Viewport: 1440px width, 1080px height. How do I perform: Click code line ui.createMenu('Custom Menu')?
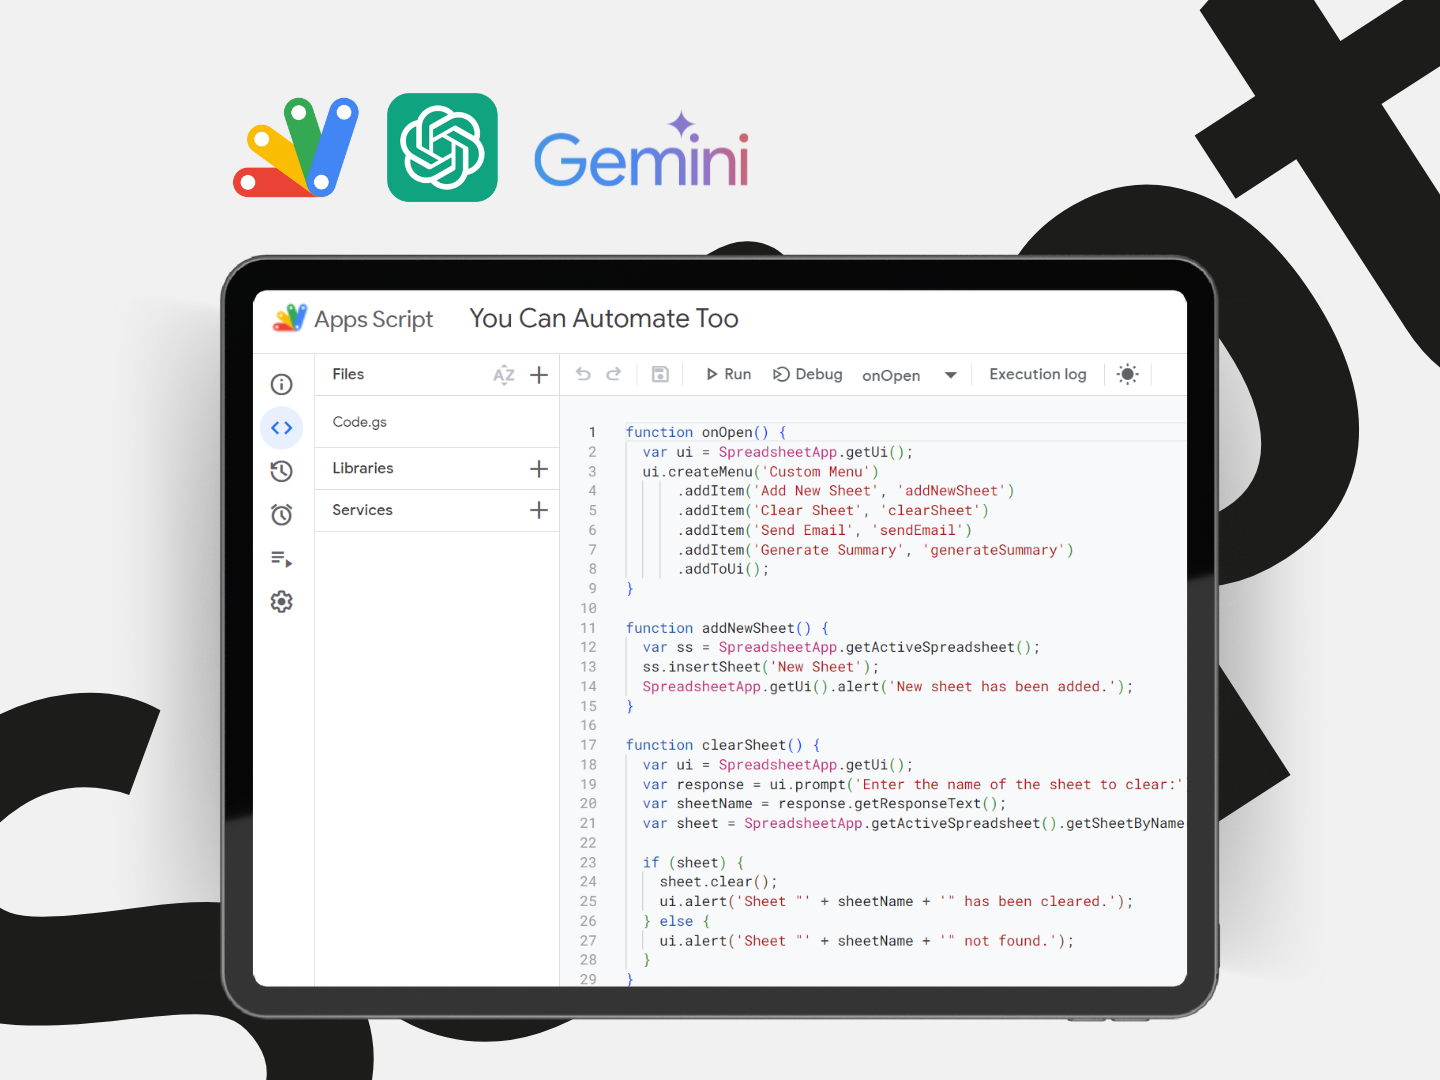pos(760,472)
